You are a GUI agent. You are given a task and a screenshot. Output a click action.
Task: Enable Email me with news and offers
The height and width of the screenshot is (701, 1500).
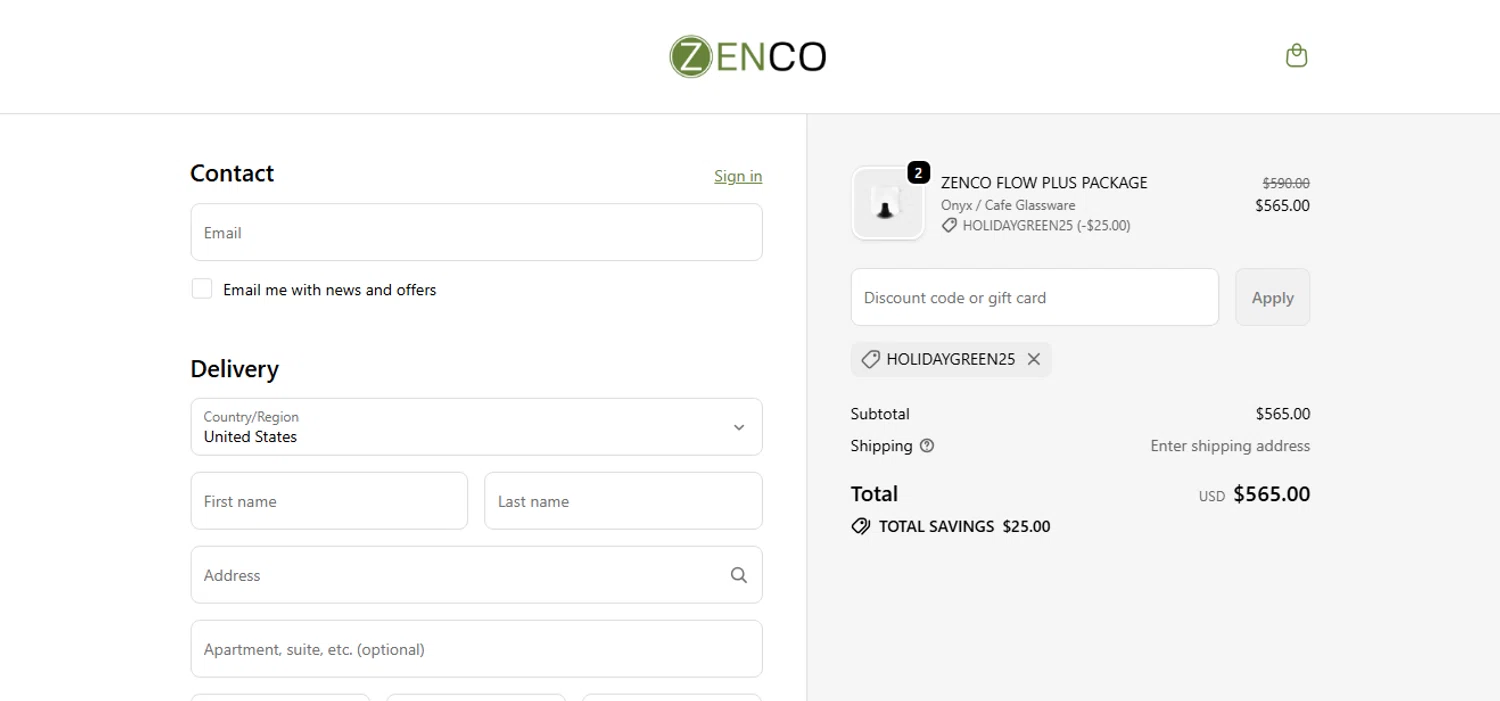(x=202, y=289)
